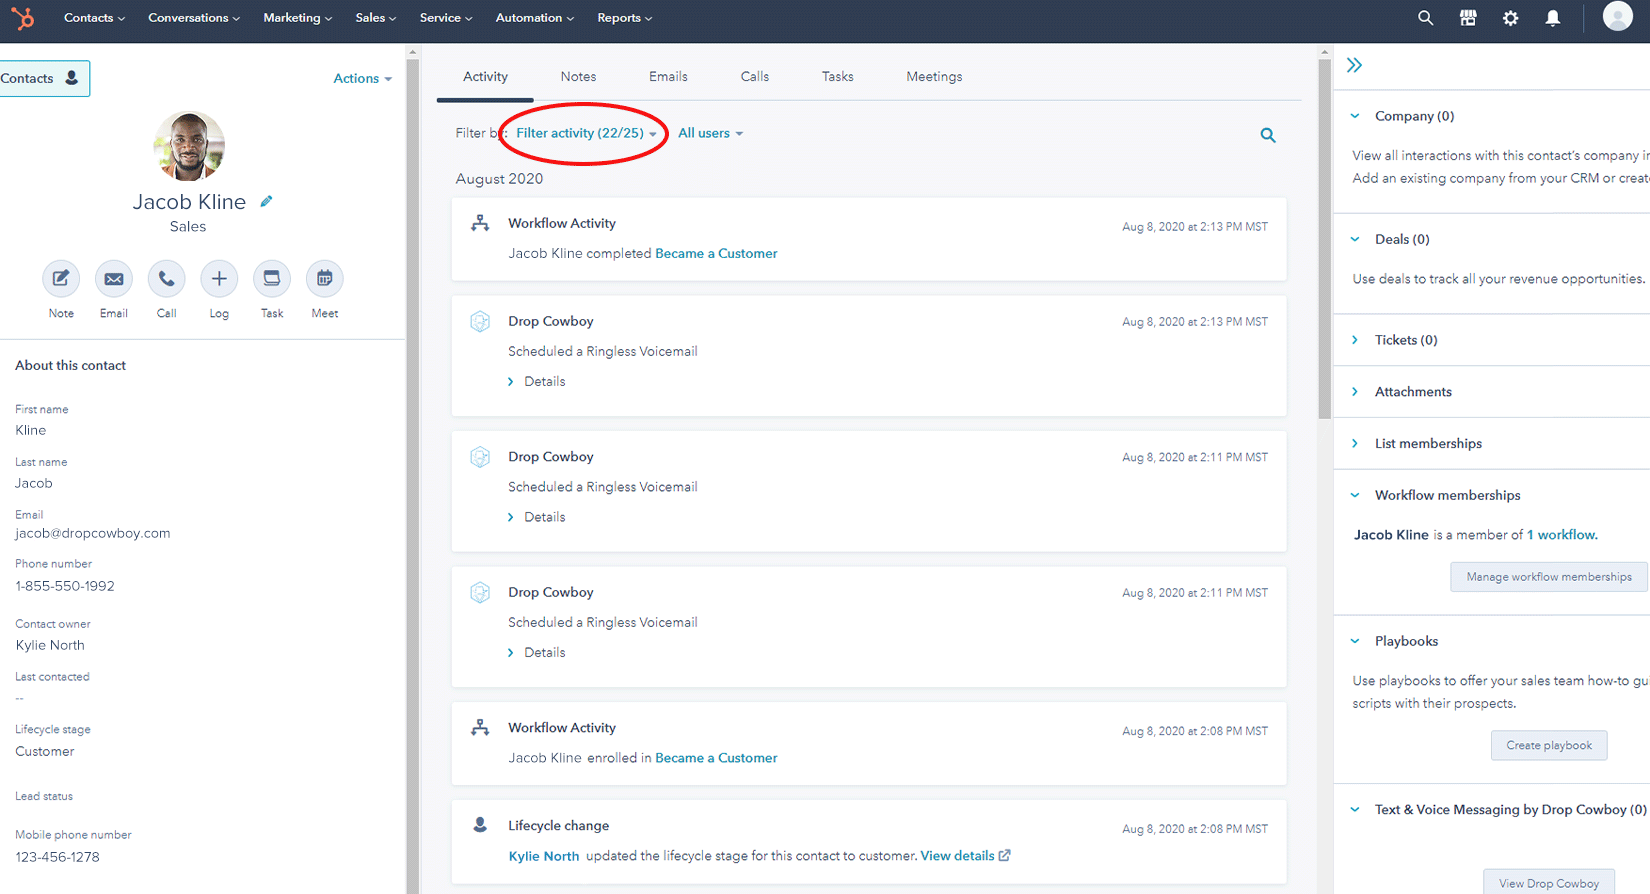Click the jacob@dropcowboy.com email field
Screen dimensions: 1650x894
(93, 533)
